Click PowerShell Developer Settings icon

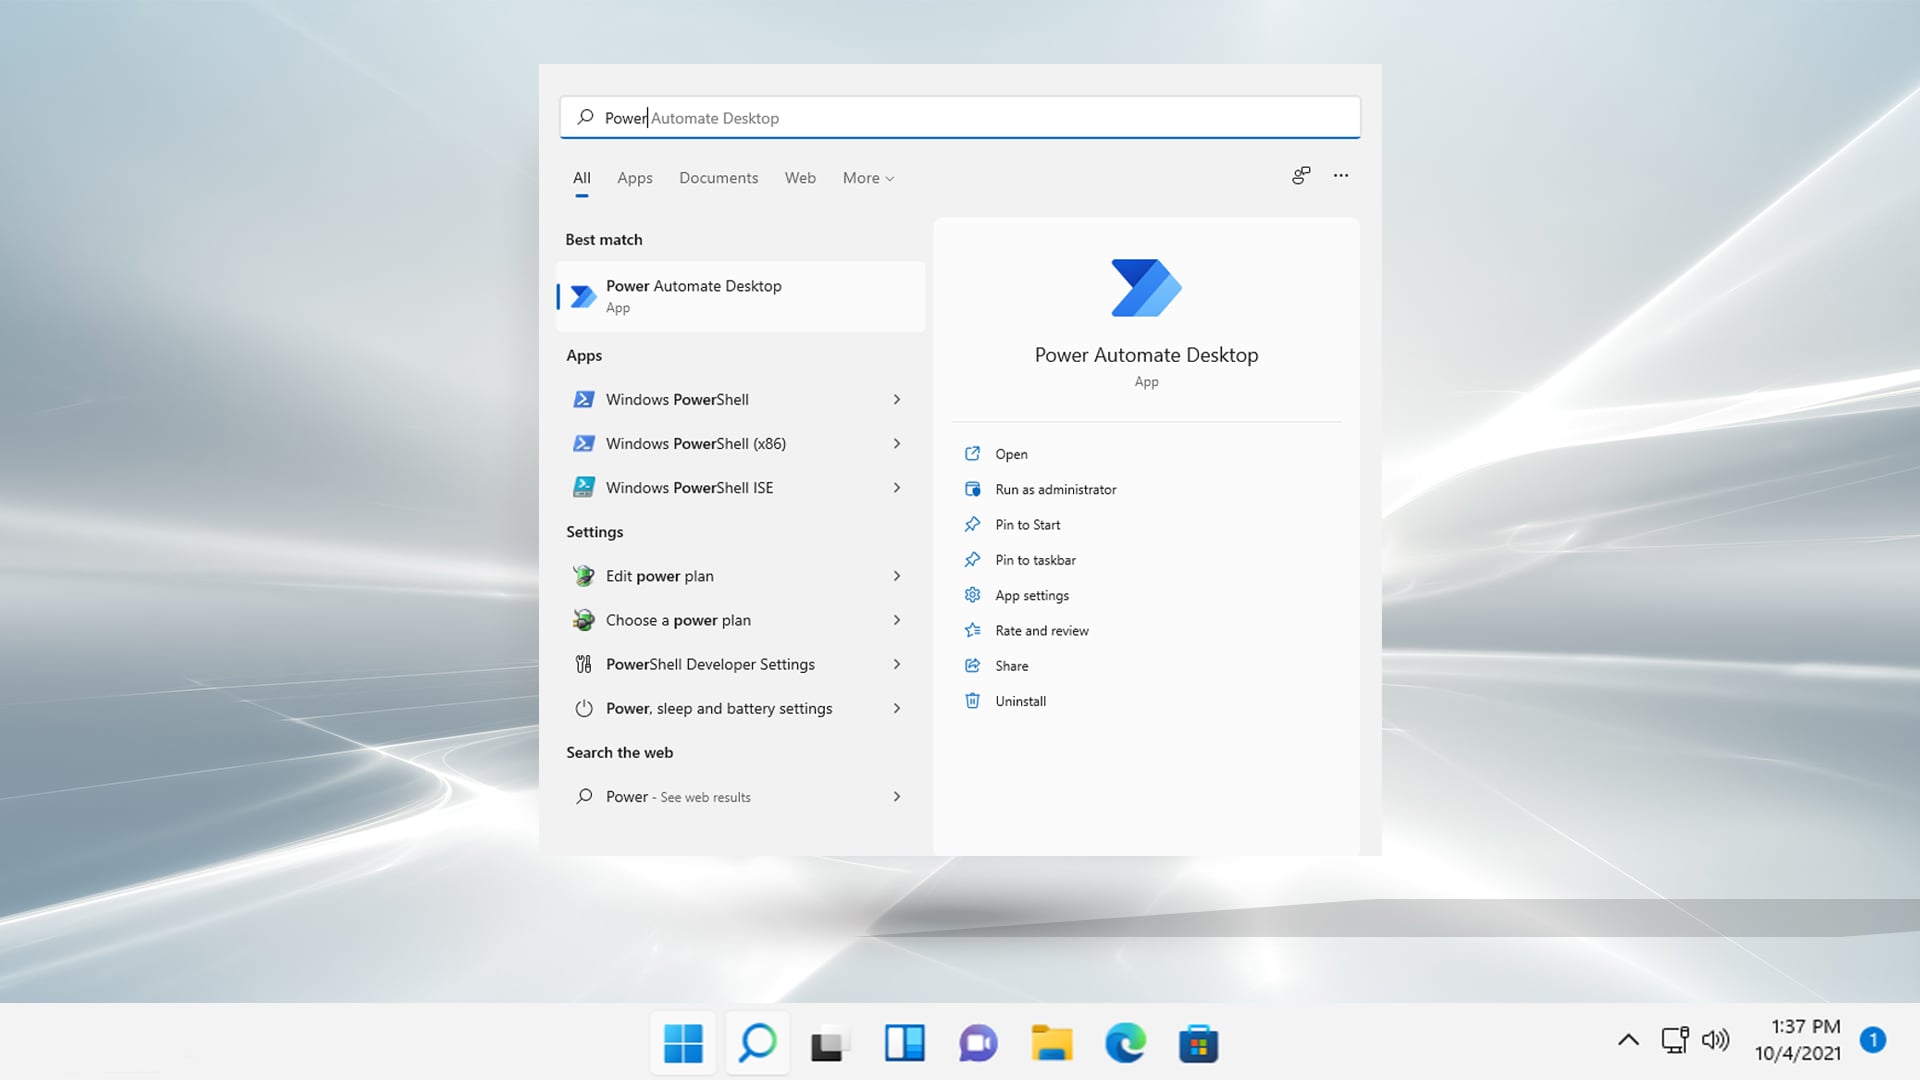click(584, 664)
